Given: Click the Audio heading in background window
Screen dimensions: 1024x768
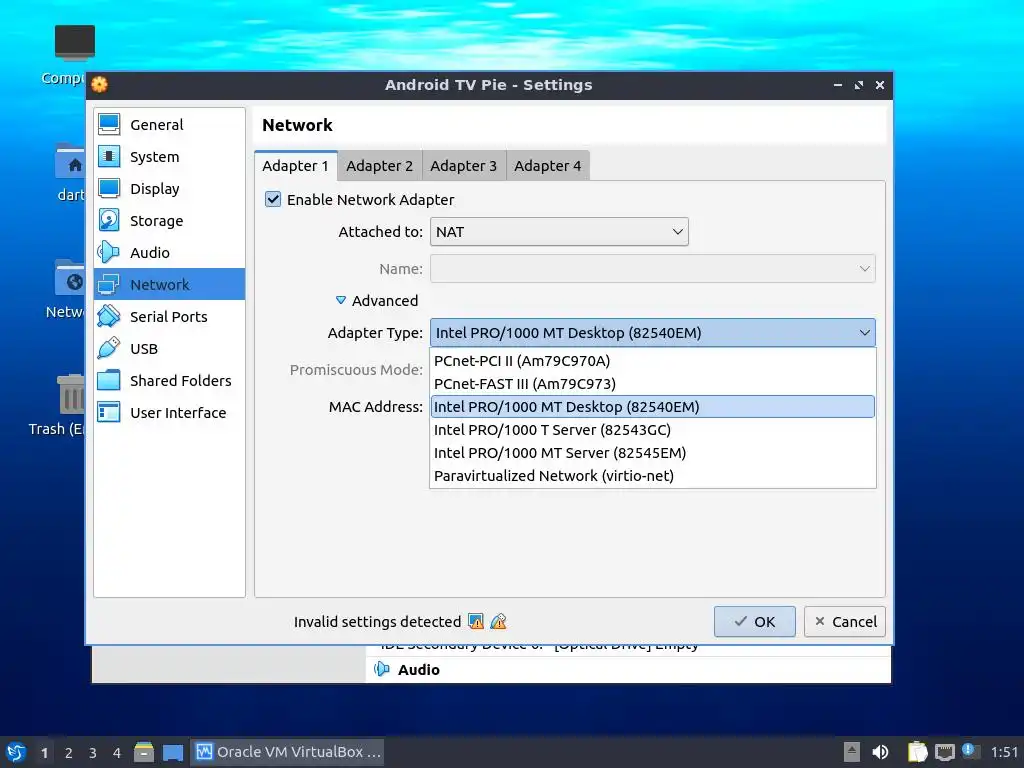Looking at the screenshot, I should click(x=419, y=669).
